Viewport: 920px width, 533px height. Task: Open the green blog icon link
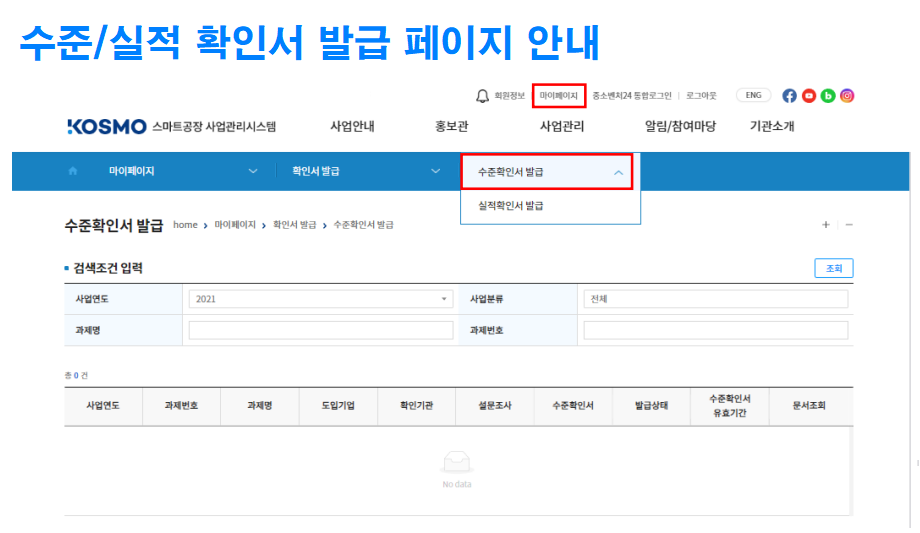828,96
